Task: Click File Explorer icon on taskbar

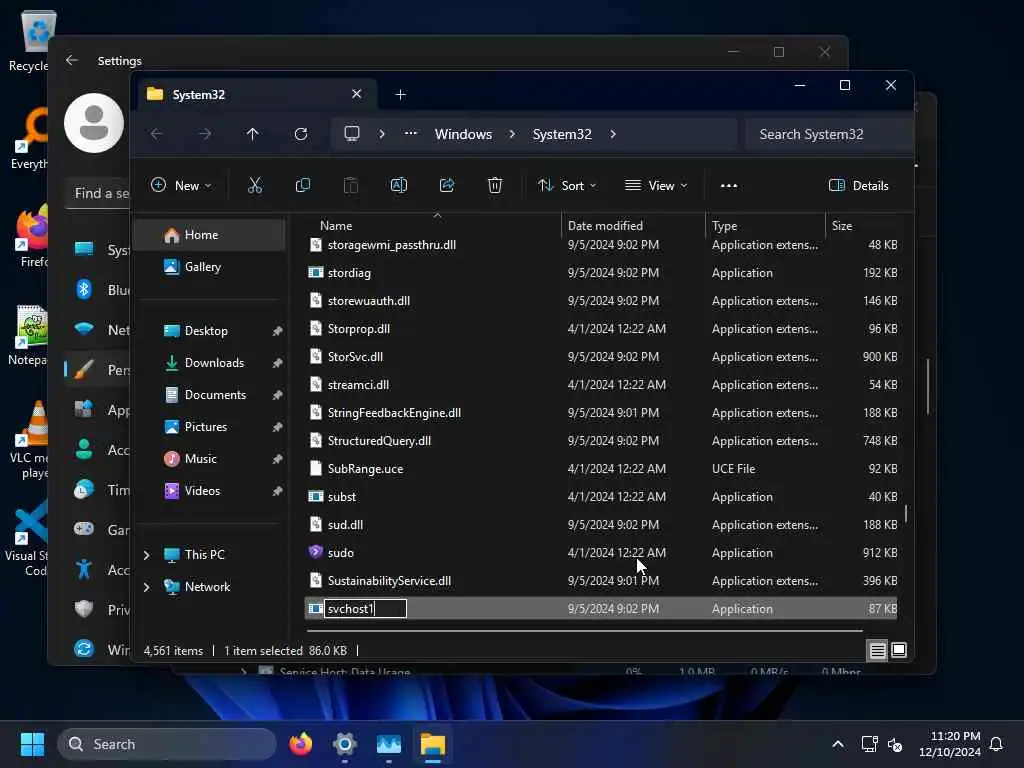Action: 432,744
